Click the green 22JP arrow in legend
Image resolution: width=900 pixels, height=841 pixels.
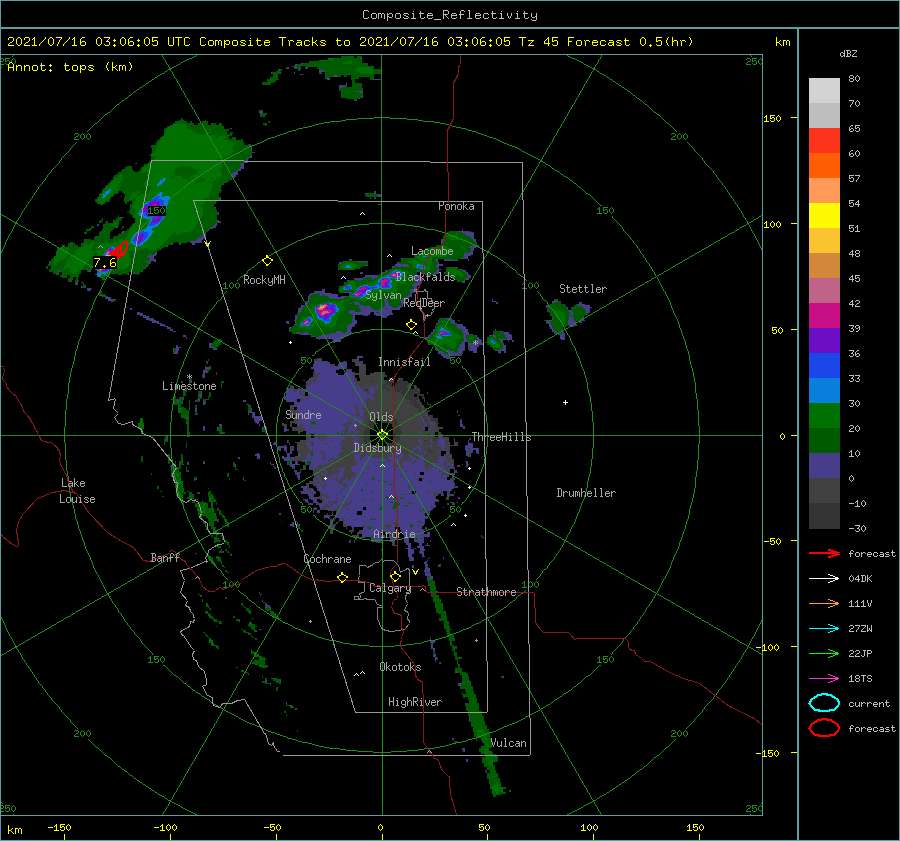click(824, 653)
